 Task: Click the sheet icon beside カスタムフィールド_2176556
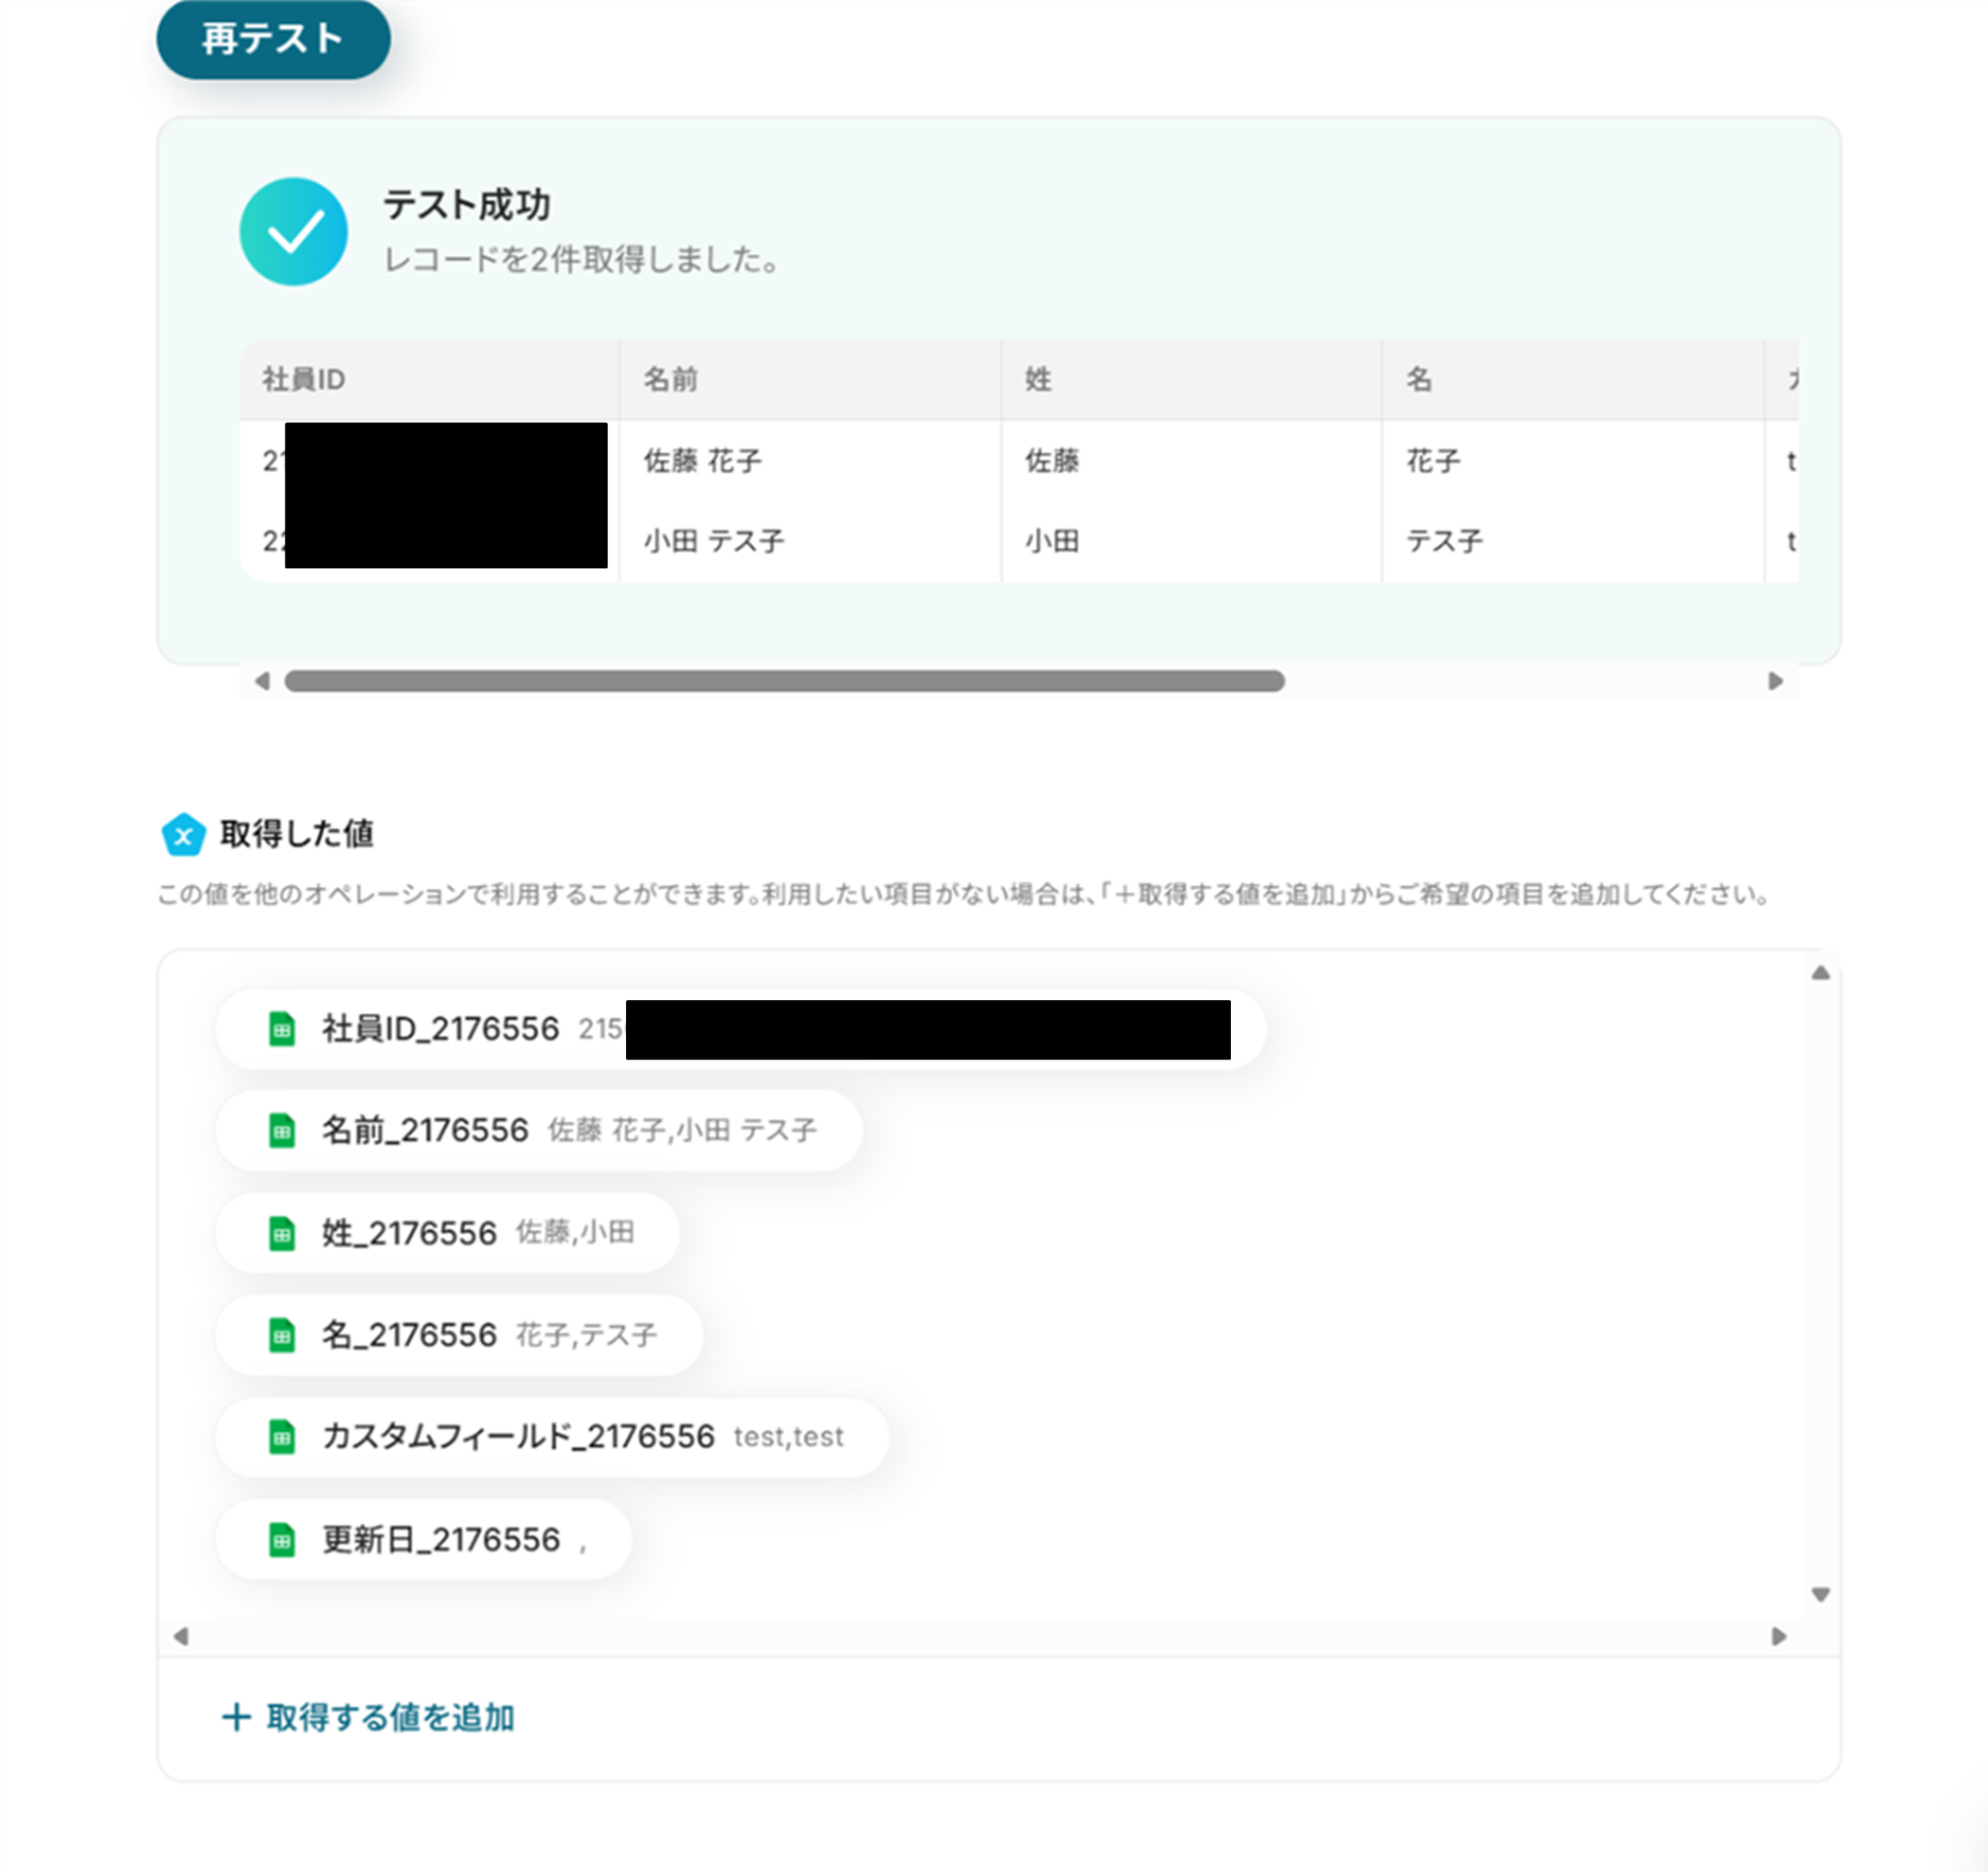[282, 1437]
